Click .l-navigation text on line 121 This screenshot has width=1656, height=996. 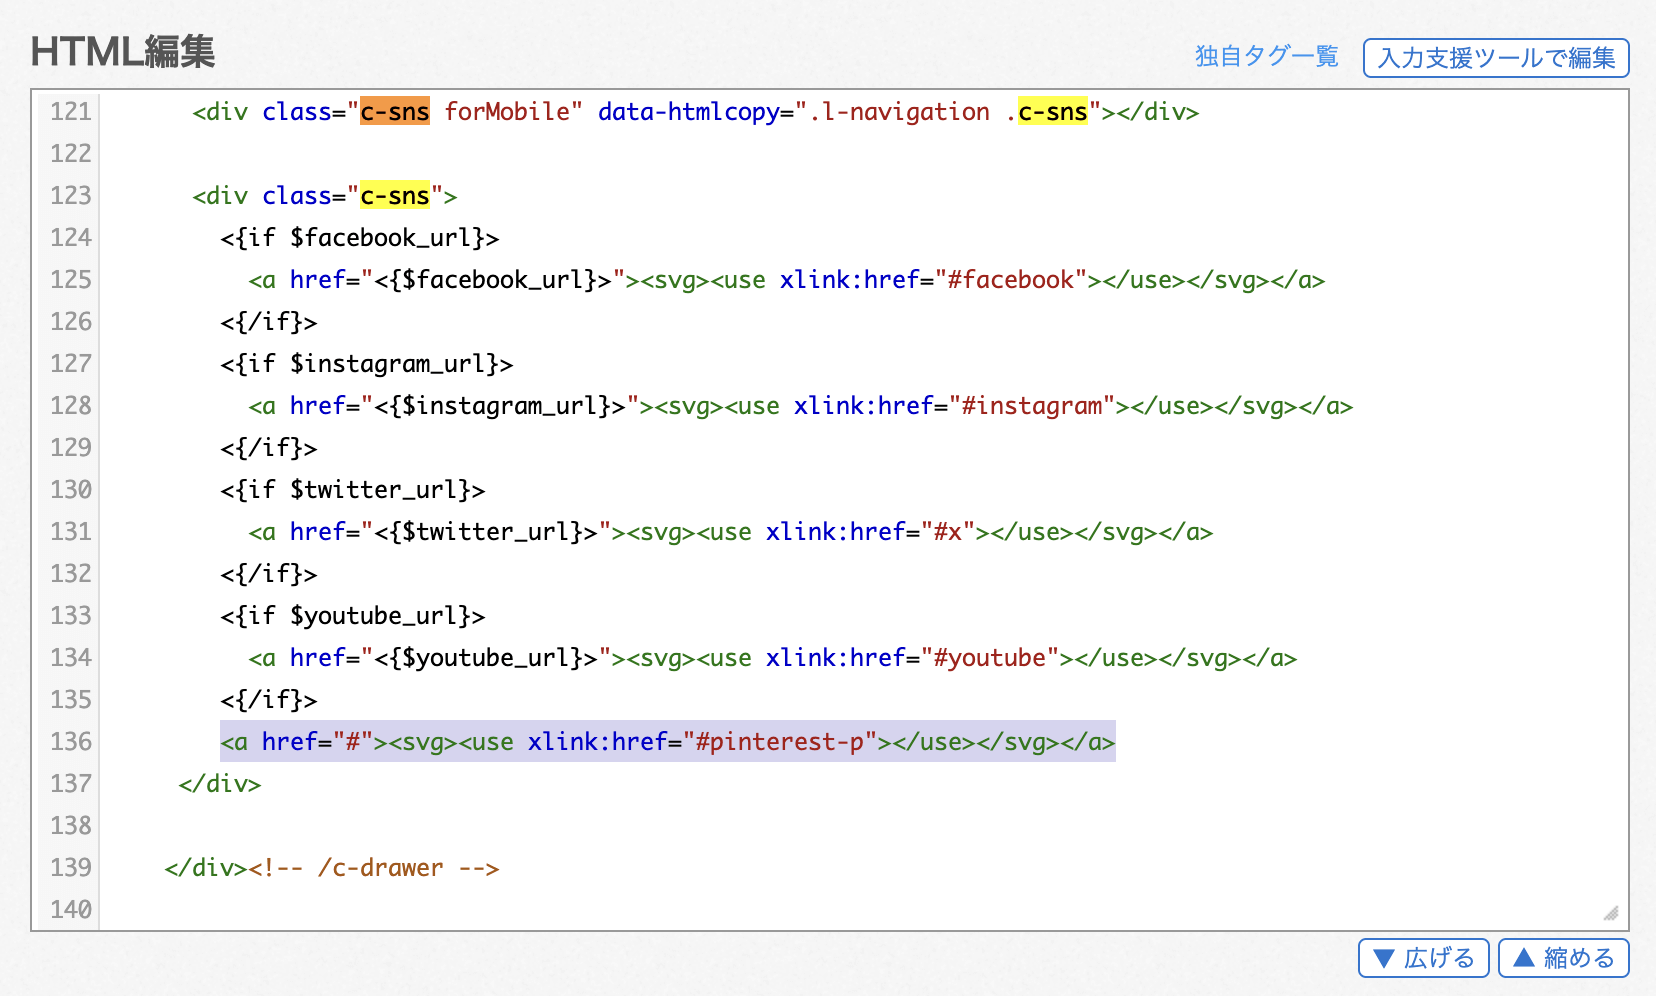[899, 112]
